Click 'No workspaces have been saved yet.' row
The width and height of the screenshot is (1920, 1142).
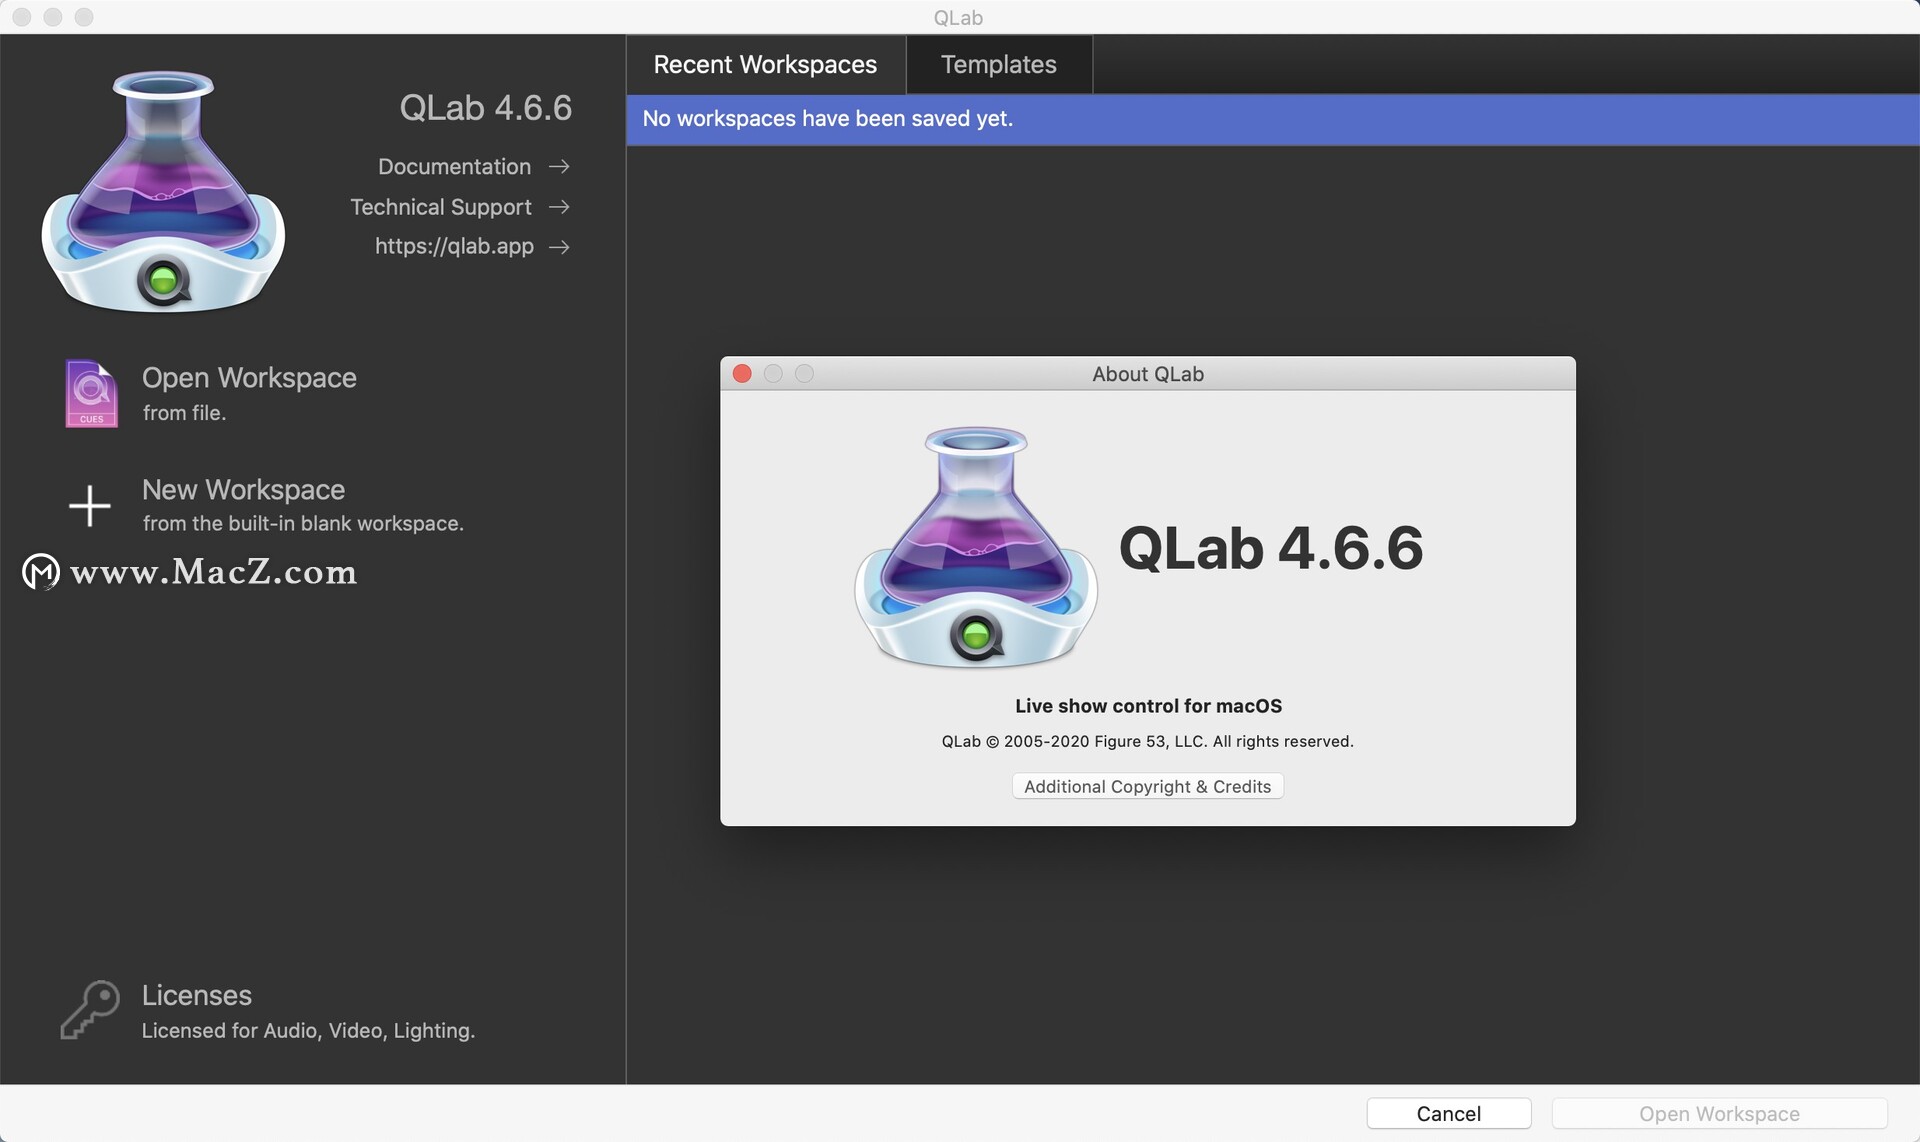coord(1272,119)
